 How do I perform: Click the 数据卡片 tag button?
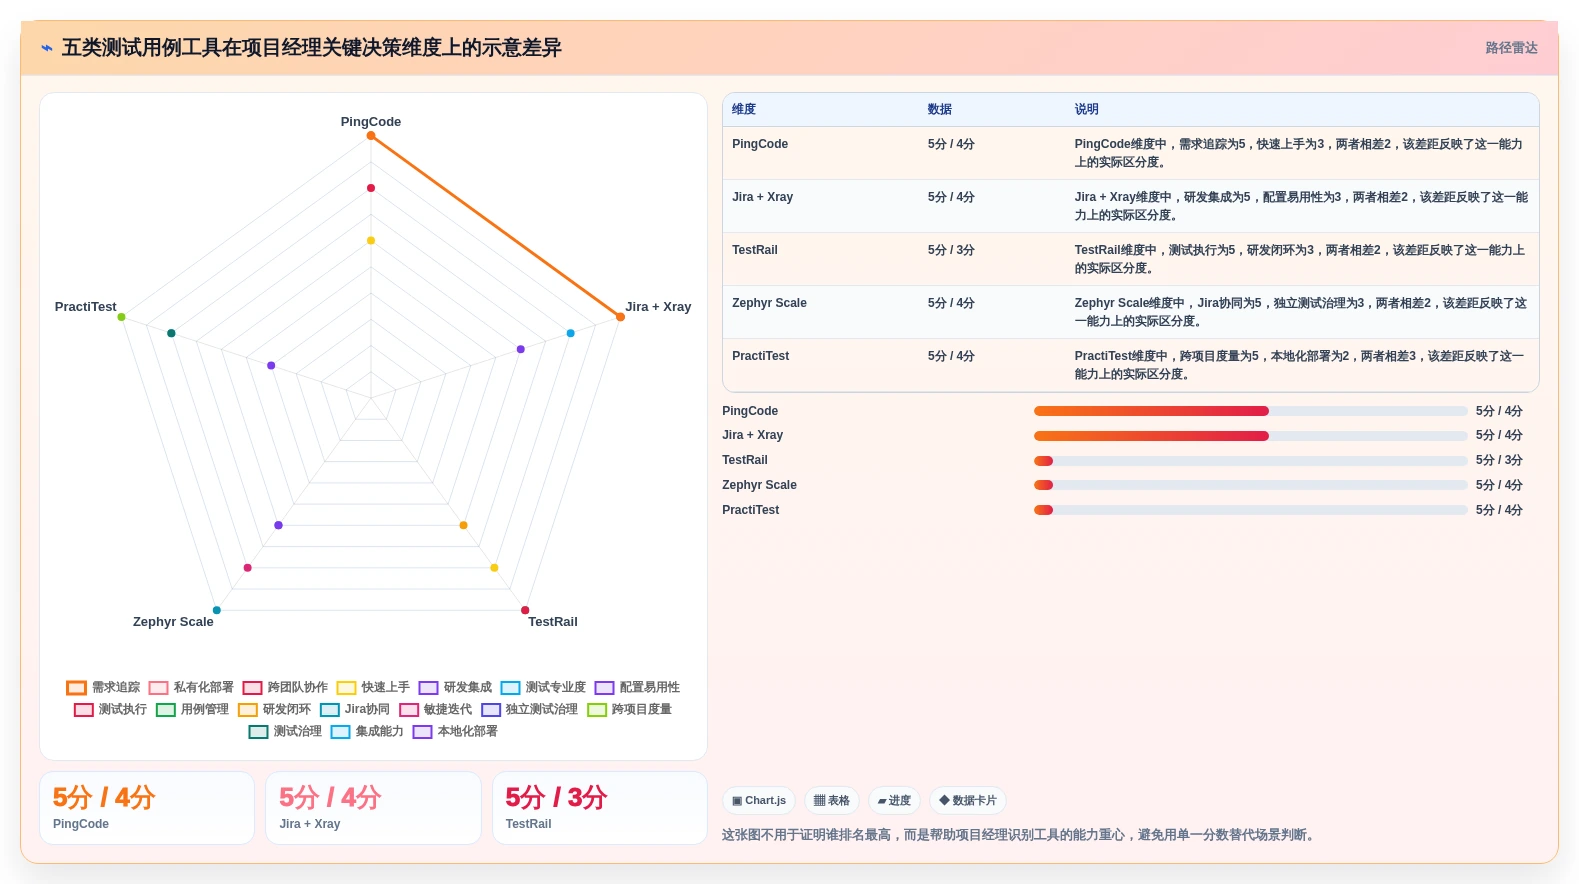tap(968, 800)
